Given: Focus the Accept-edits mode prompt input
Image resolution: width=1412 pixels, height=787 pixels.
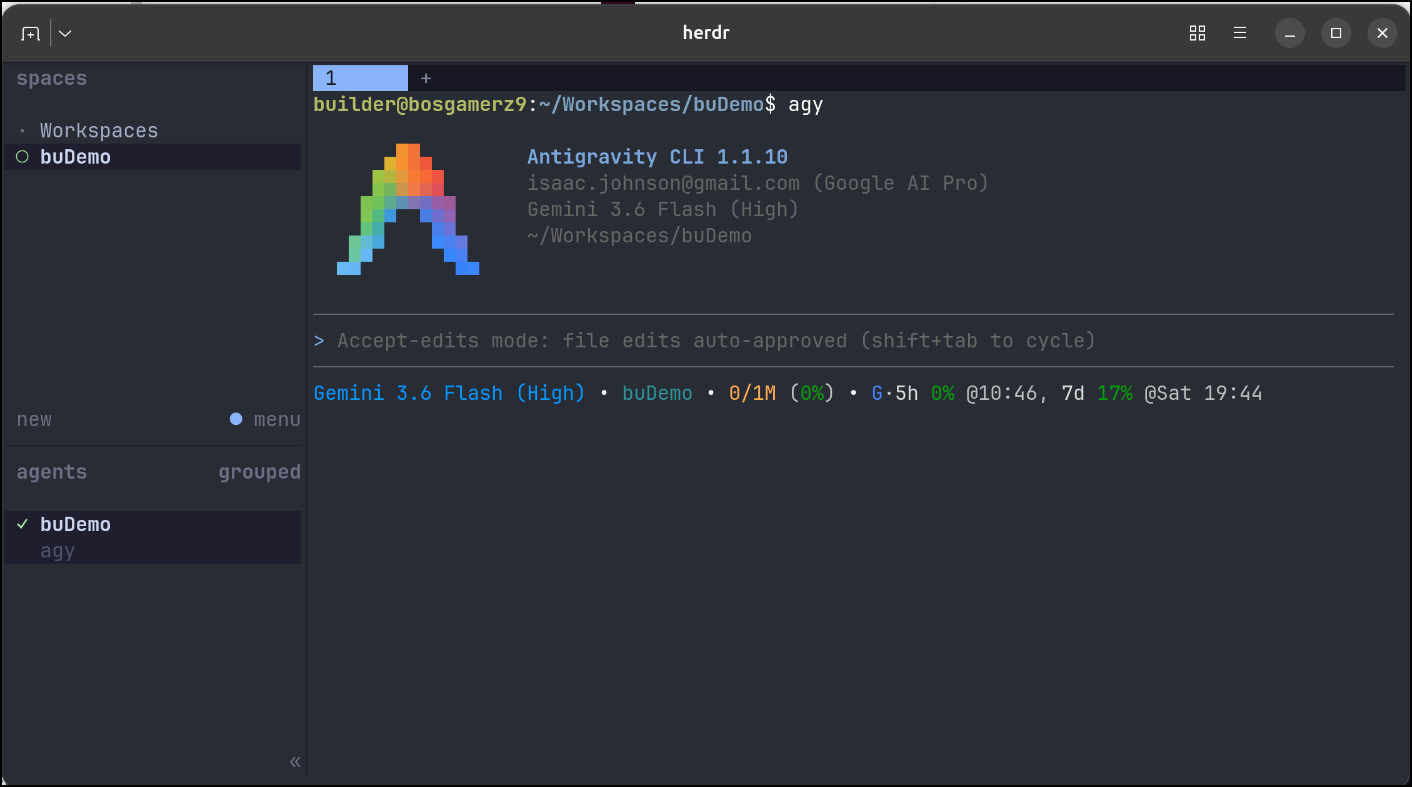Looking at the screenshot, I should click(x=853, y=341).
